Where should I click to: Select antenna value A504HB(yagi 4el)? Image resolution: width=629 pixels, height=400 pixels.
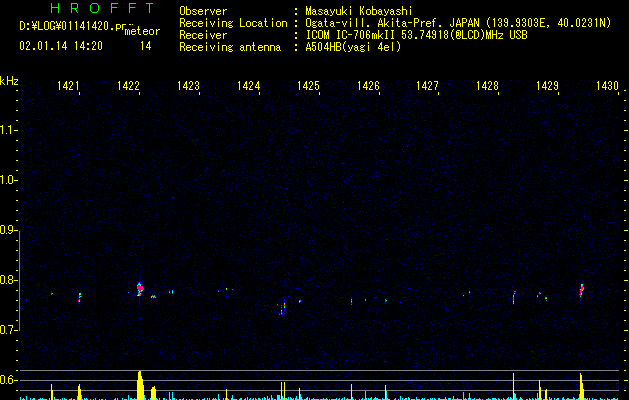click(353, 47)
